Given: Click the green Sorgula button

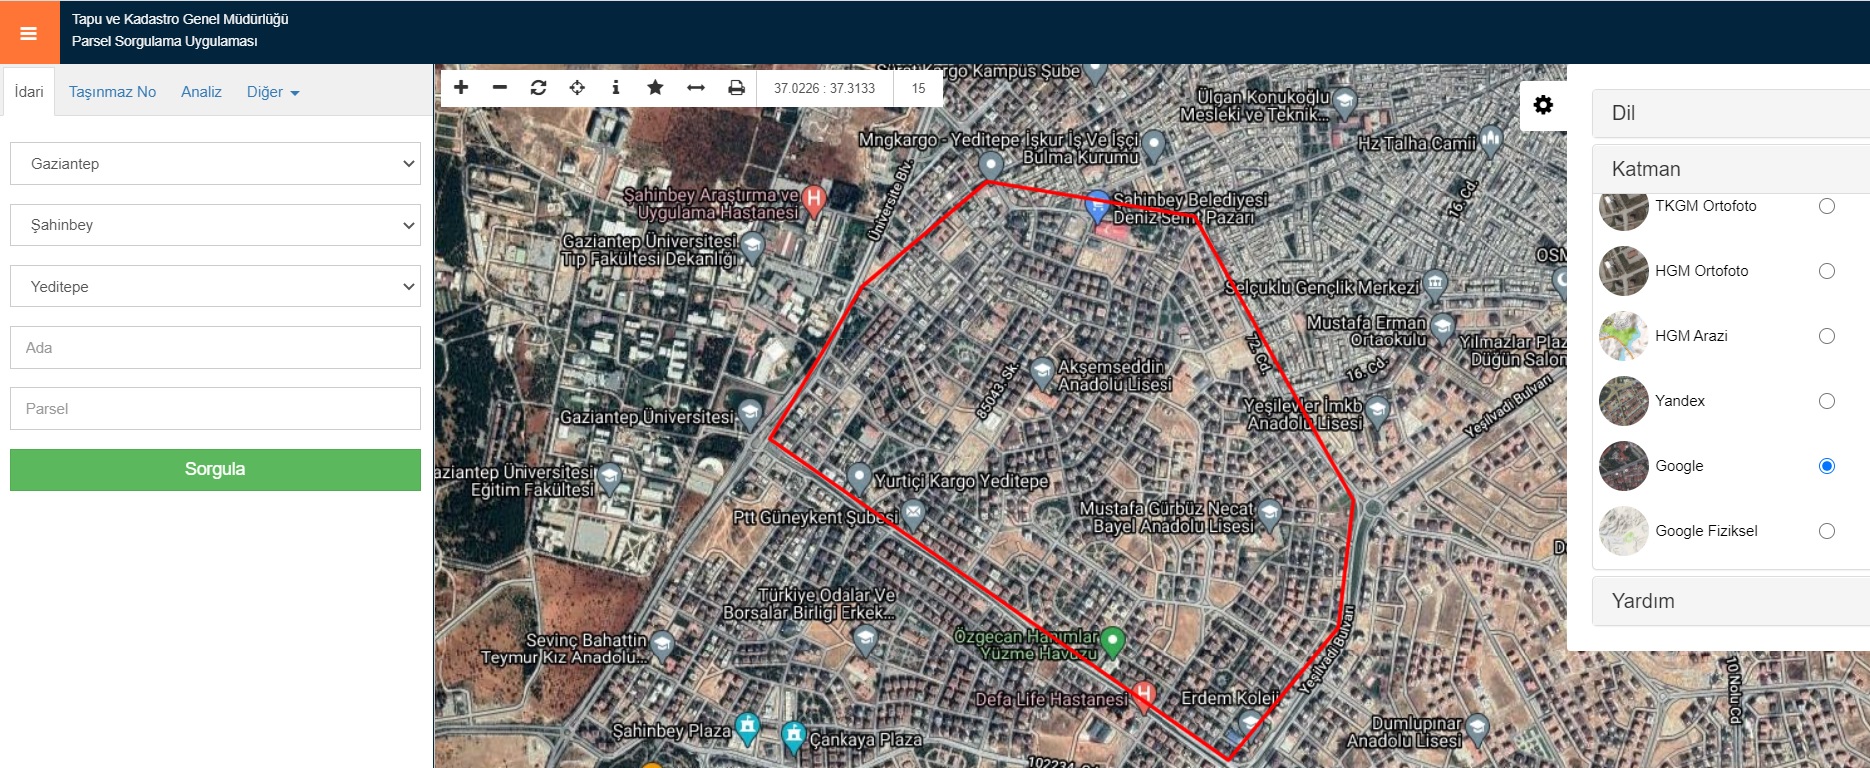Looking at the screenshot, I should pos(215,470).
